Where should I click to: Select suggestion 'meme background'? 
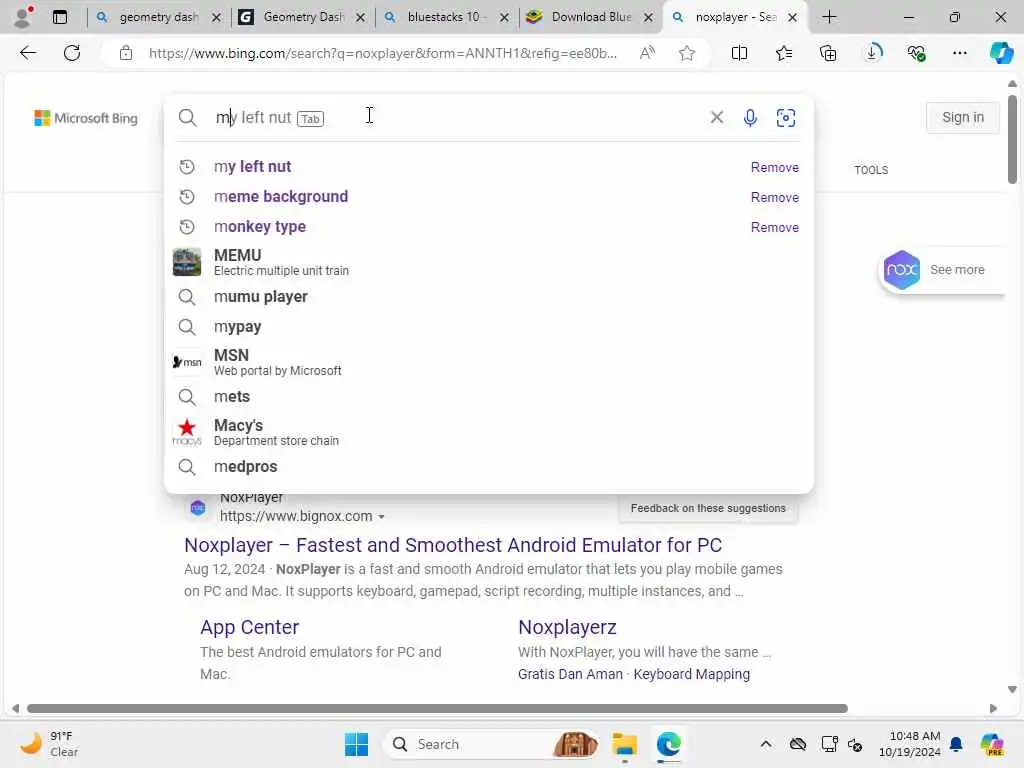(x=281, y=197)
